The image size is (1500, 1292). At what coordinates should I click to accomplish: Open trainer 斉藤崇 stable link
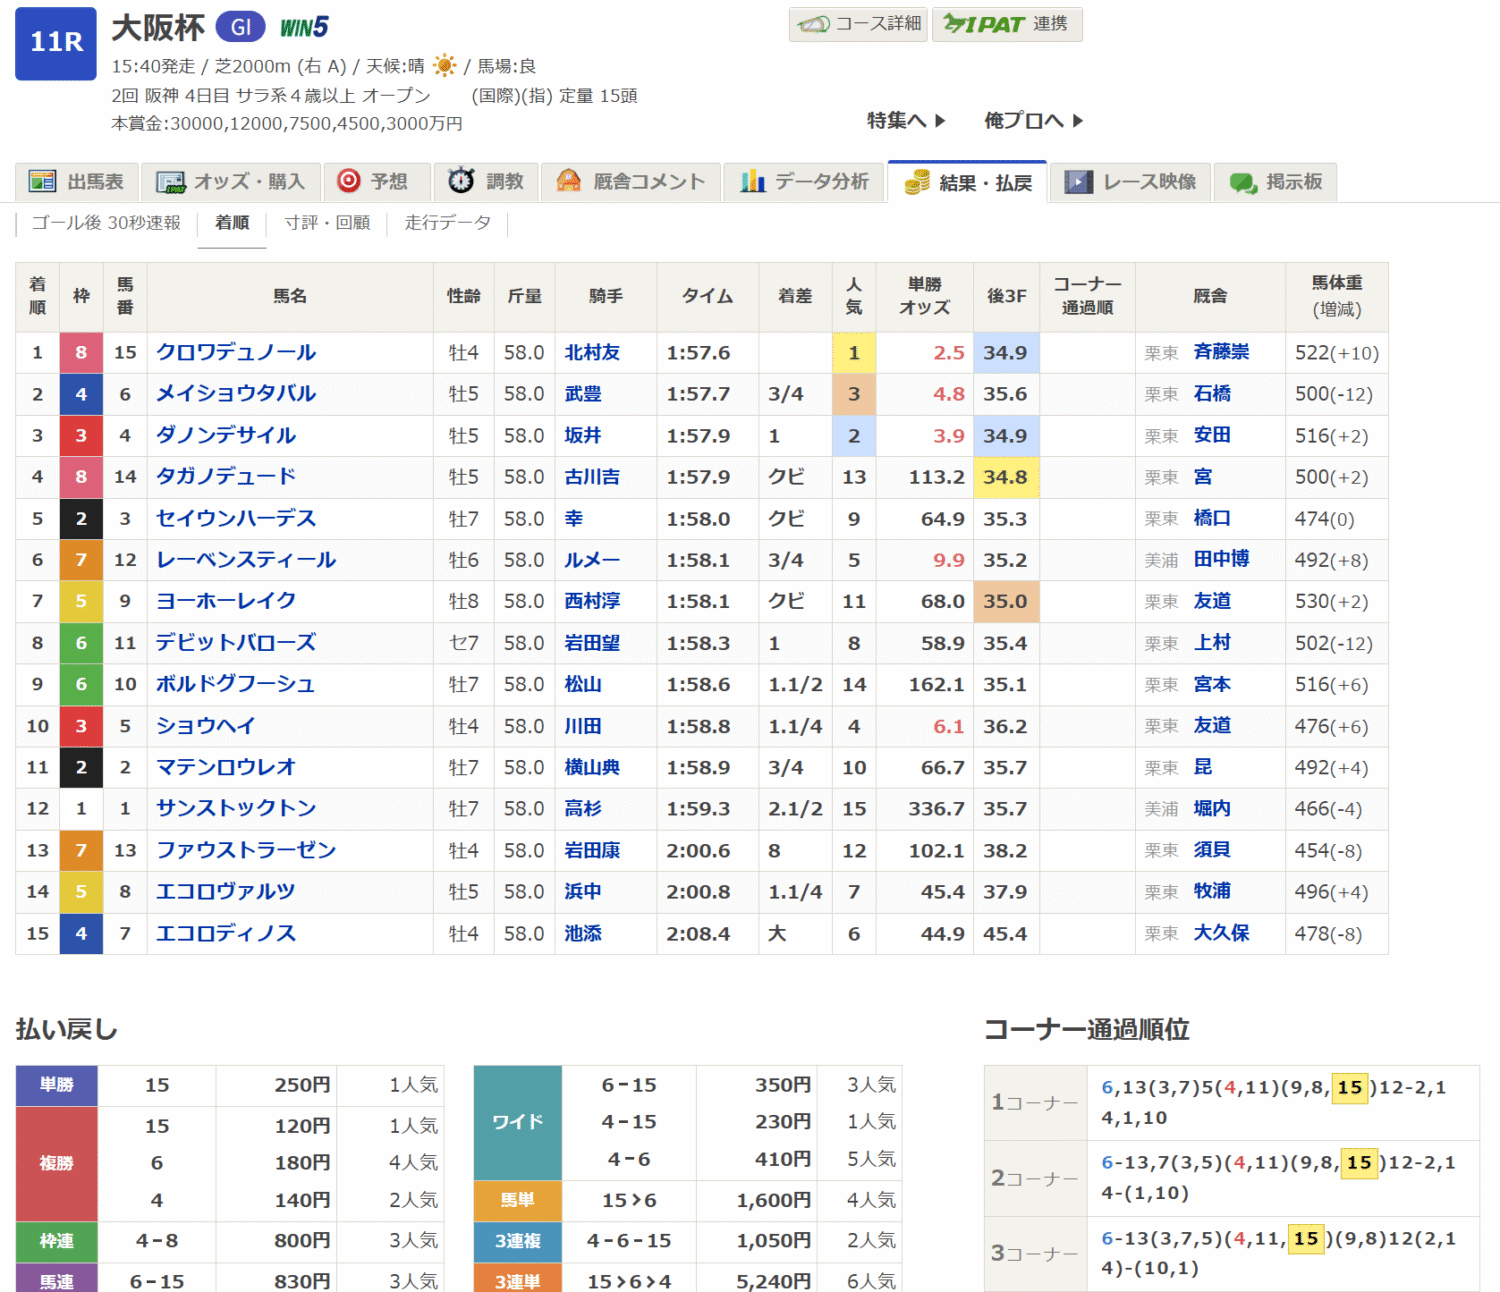[x=1221, y=352]
